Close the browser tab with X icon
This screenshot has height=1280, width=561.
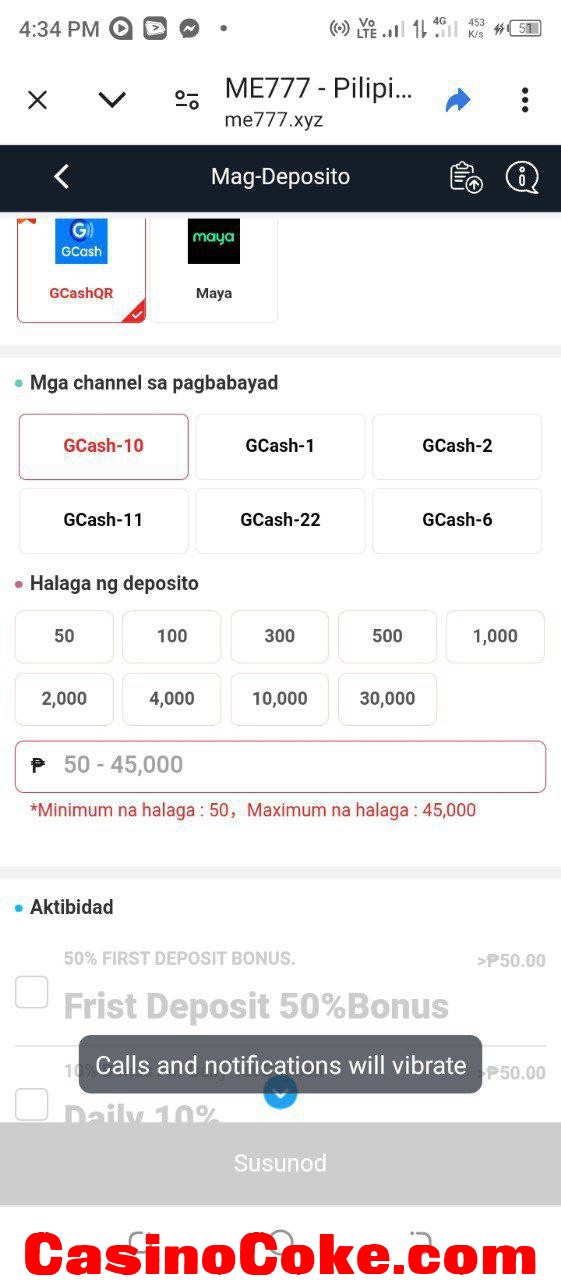pyautogui.click(x=37, y=99)
